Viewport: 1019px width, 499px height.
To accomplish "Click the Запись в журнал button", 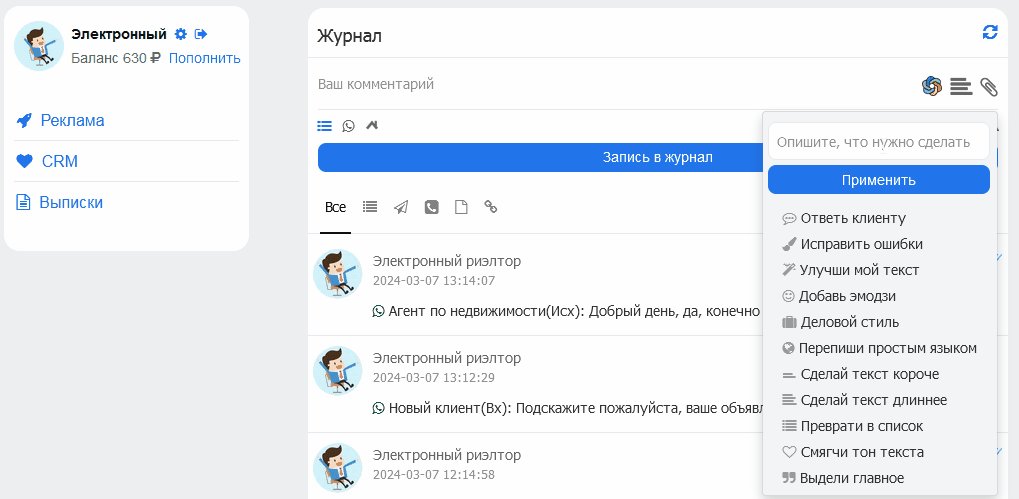I will tap(658, 157).
